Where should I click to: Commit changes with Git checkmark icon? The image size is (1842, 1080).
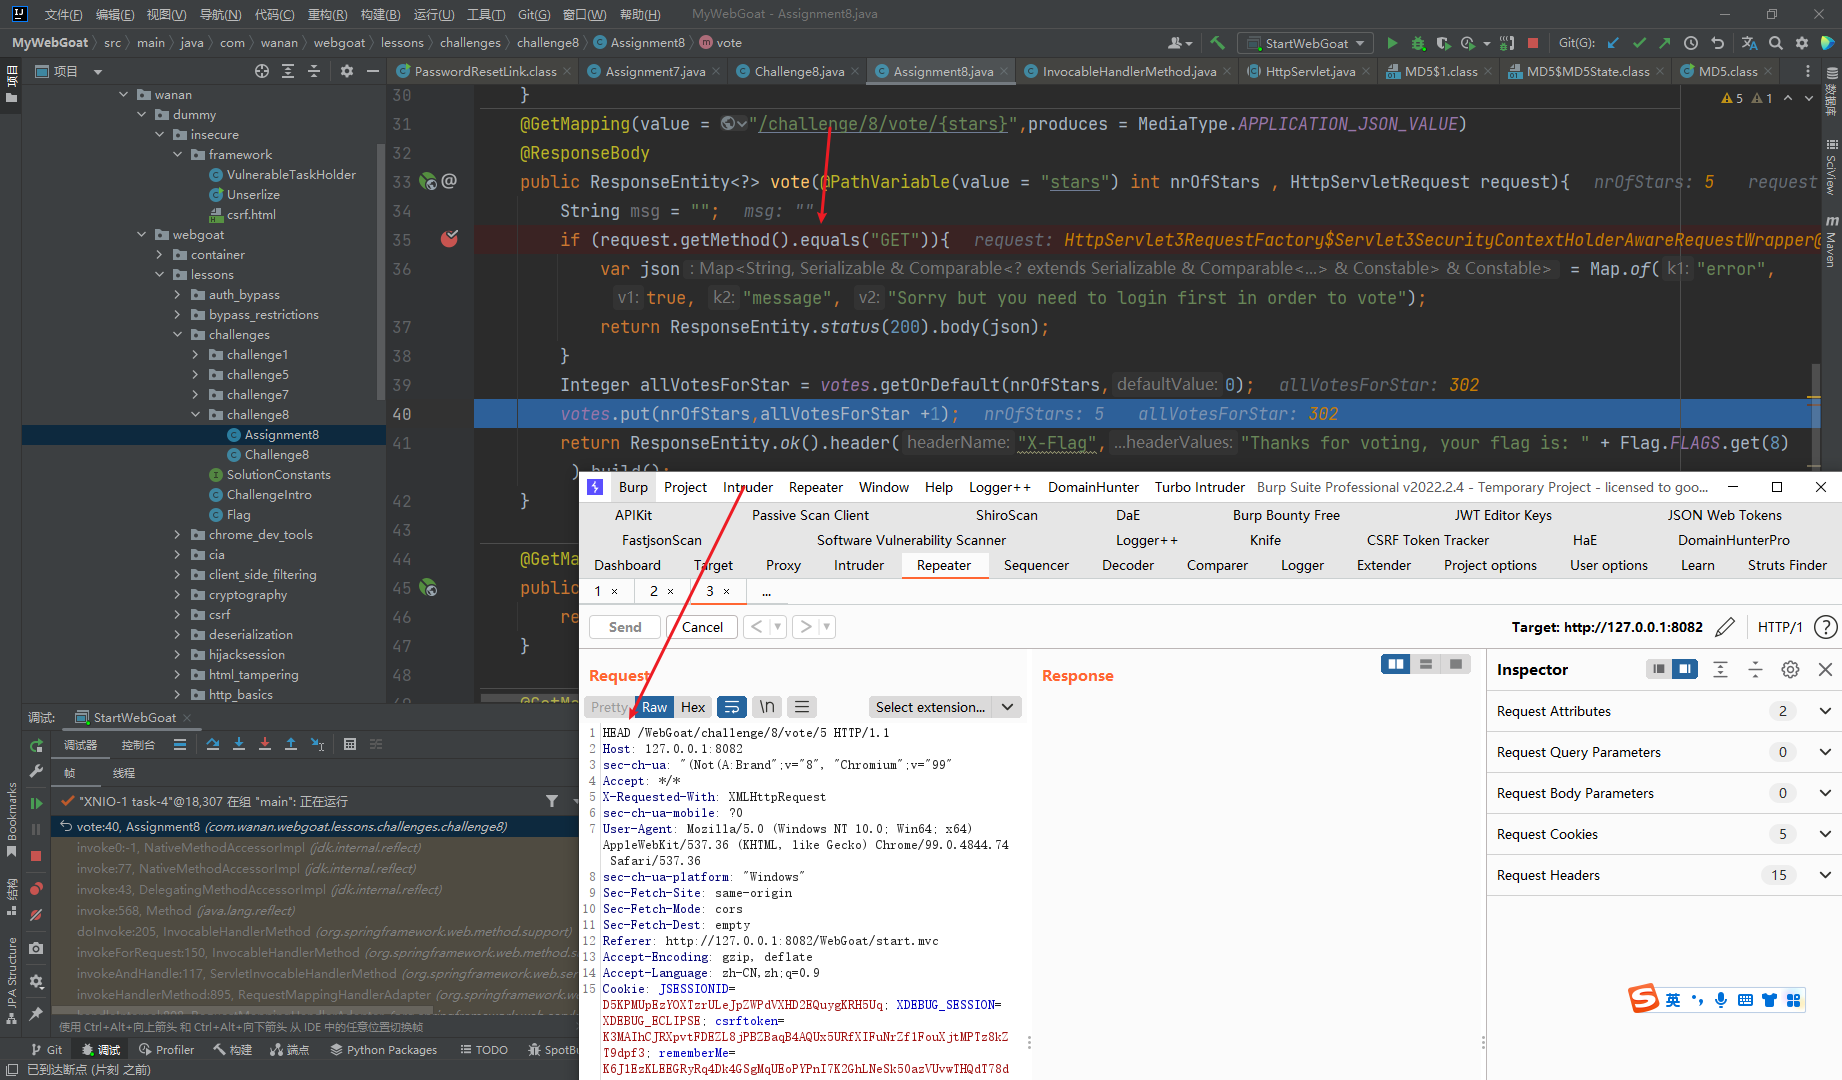1639,43
